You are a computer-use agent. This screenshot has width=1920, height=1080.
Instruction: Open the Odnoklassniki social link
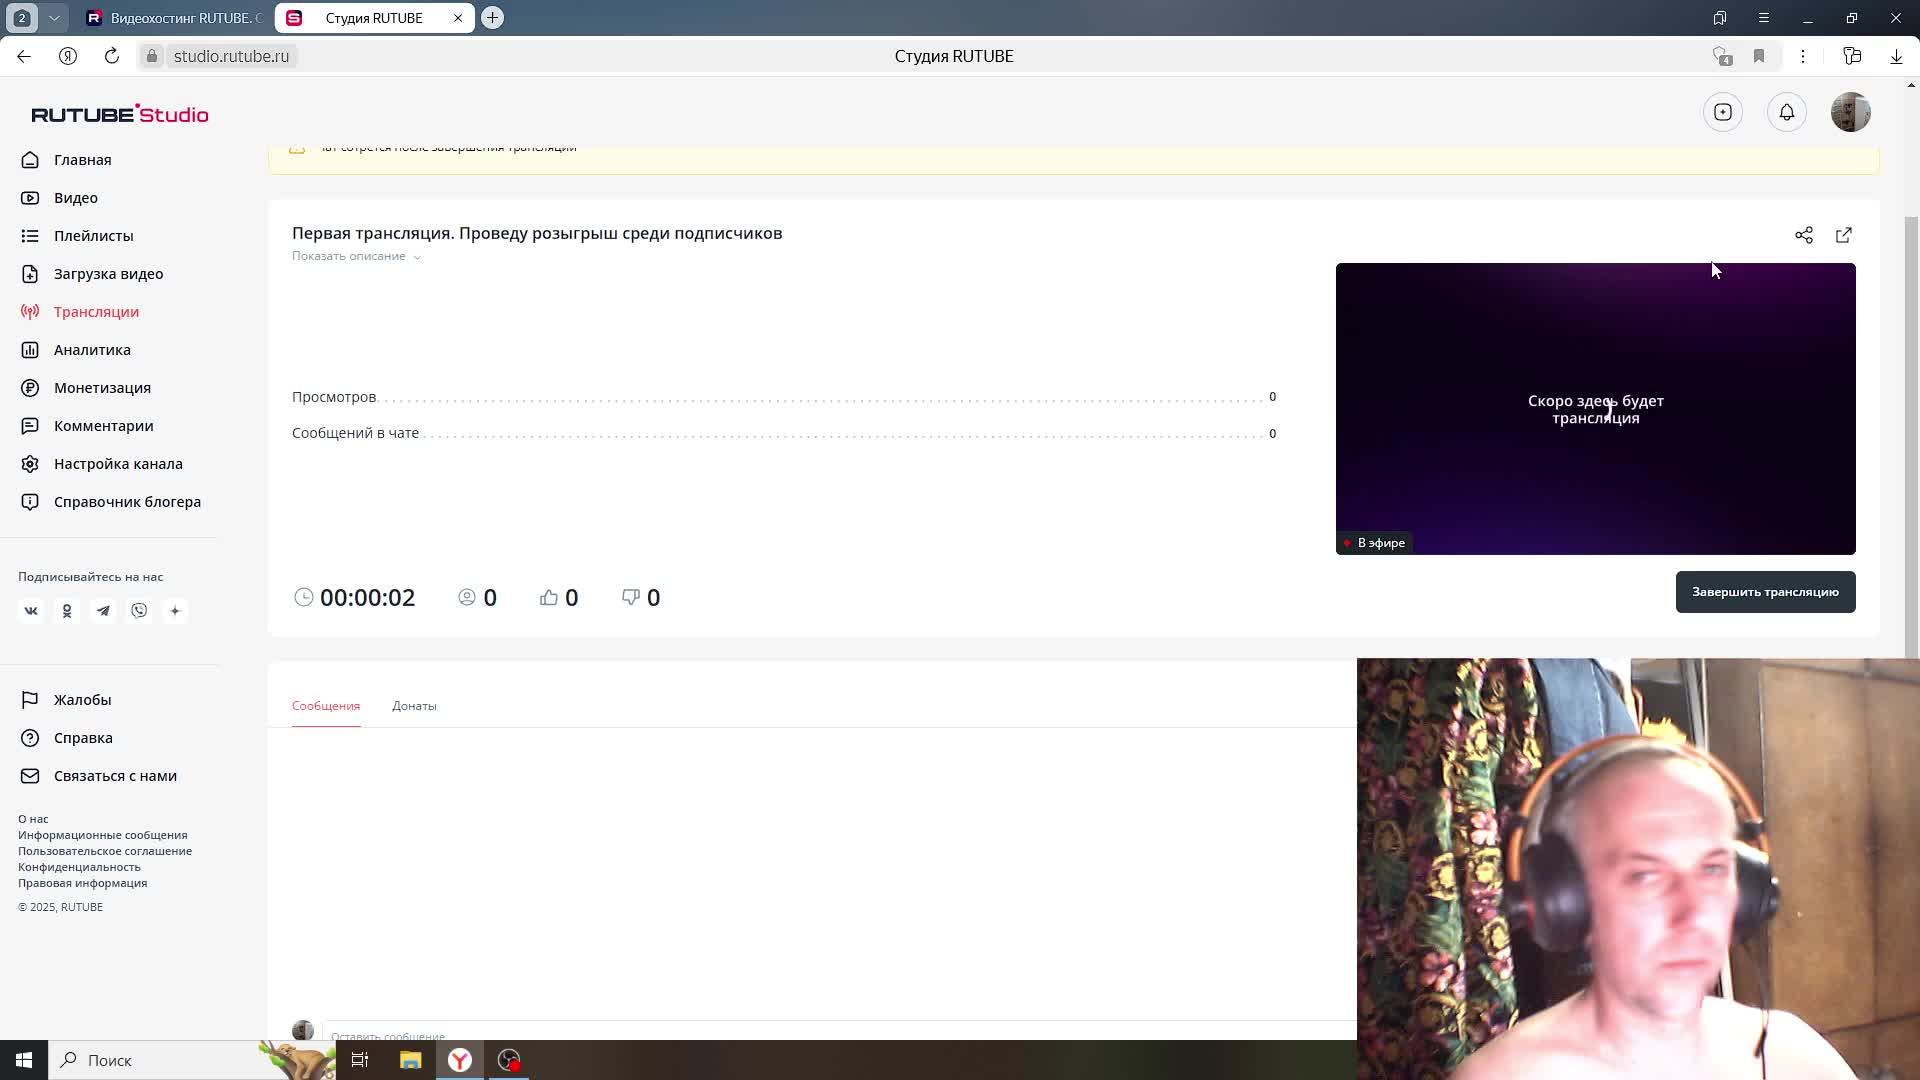67,611
